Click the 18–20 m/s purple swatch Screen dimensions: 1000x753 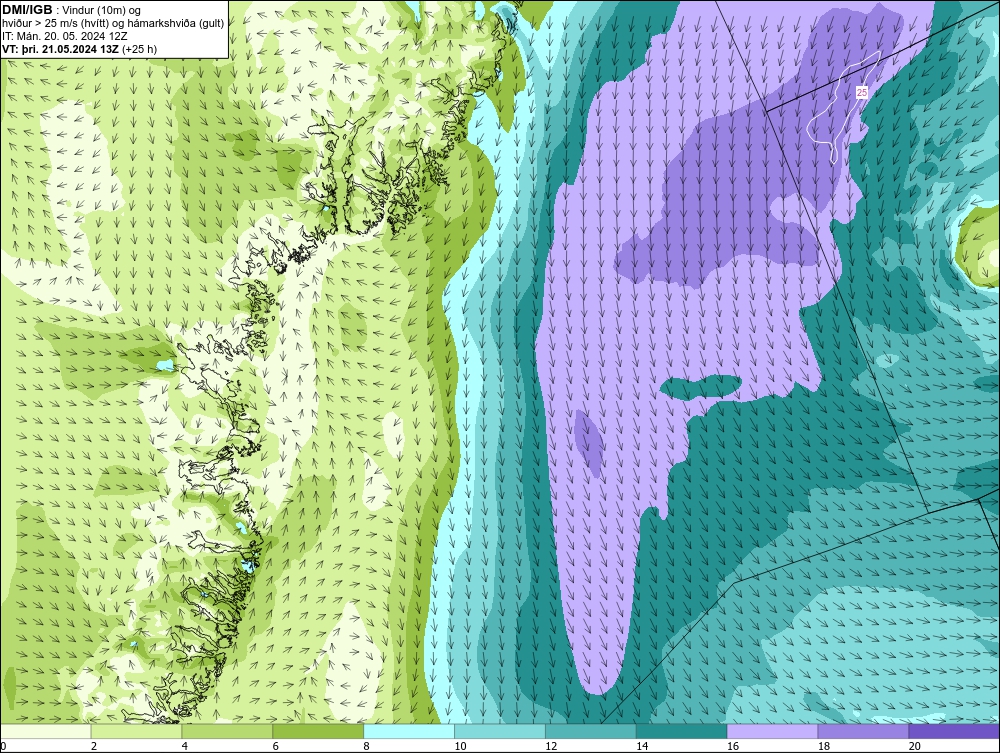(x=864, y=731)
